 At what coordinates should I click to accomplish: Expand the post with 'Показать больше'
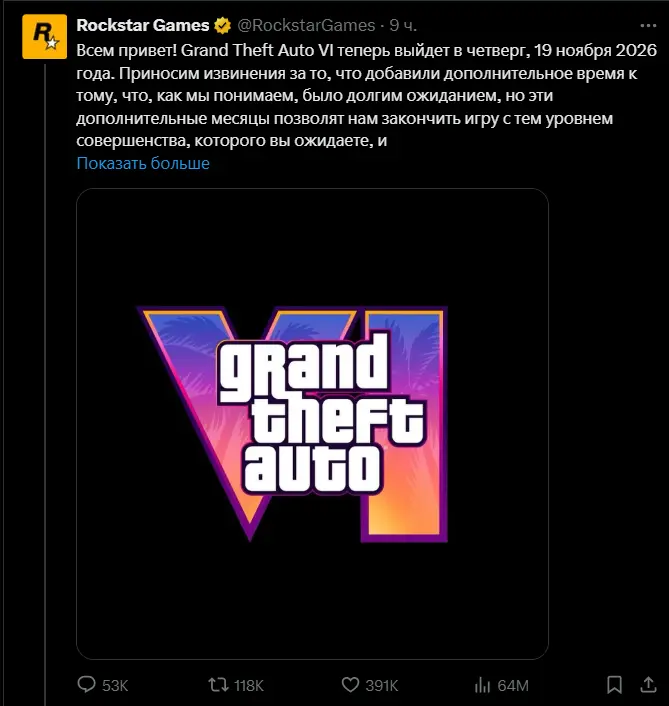tap(143, 163)
